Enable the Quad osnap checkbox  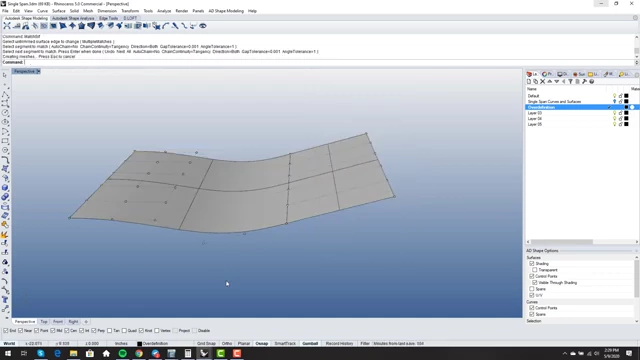pos(124,331)
